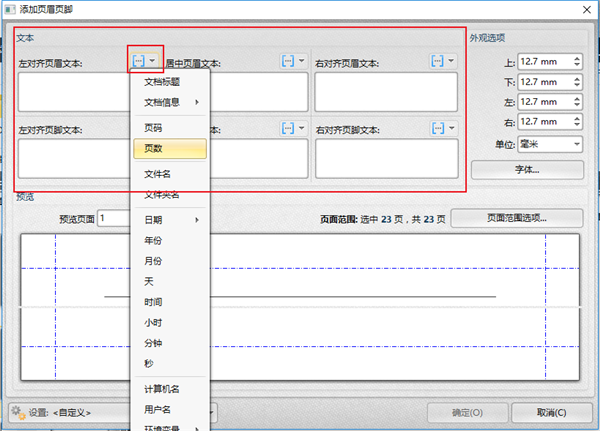Click macro insert icon for left-aligned header
The width and height of the screenshot is (600, 431).
pos(139,60)
